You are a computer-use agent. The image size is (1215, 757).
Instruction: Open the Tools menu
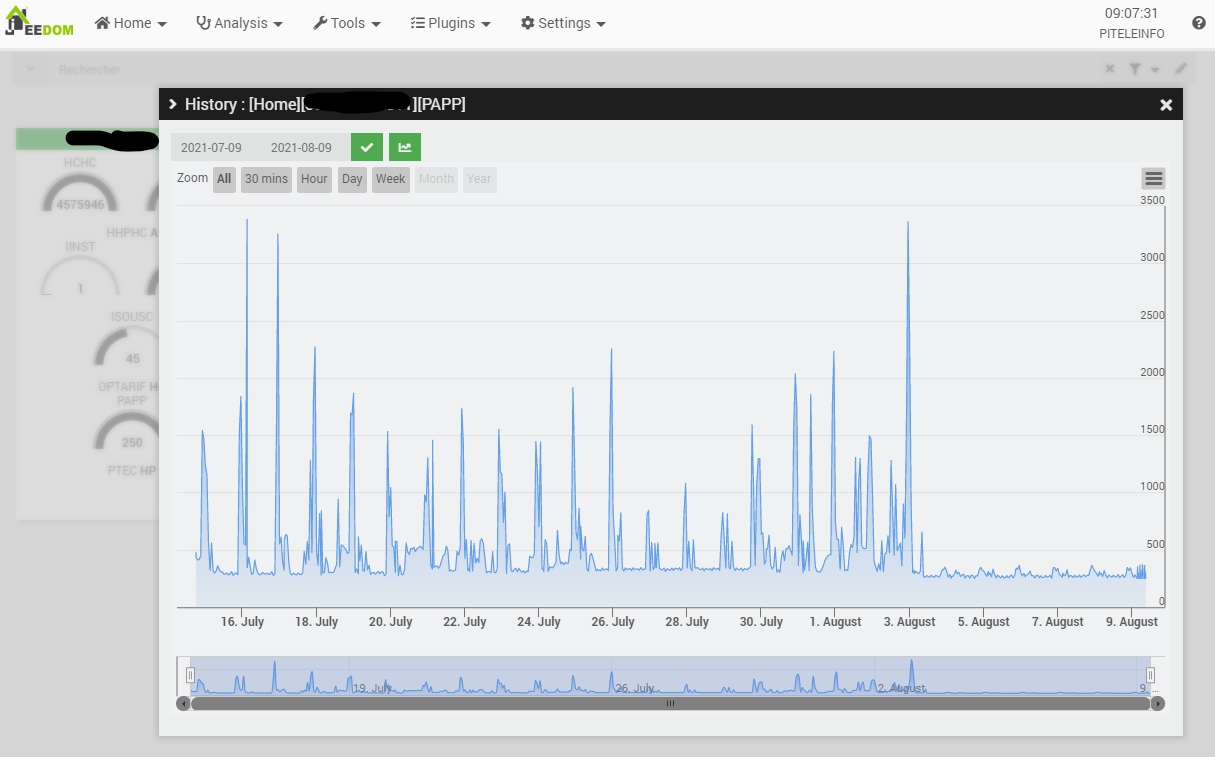point(347,23)
